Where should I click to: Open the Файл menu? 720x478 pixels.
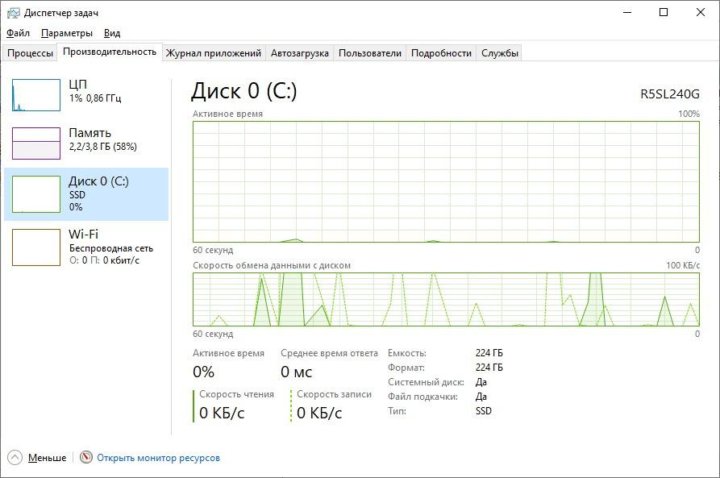[17, 33]
